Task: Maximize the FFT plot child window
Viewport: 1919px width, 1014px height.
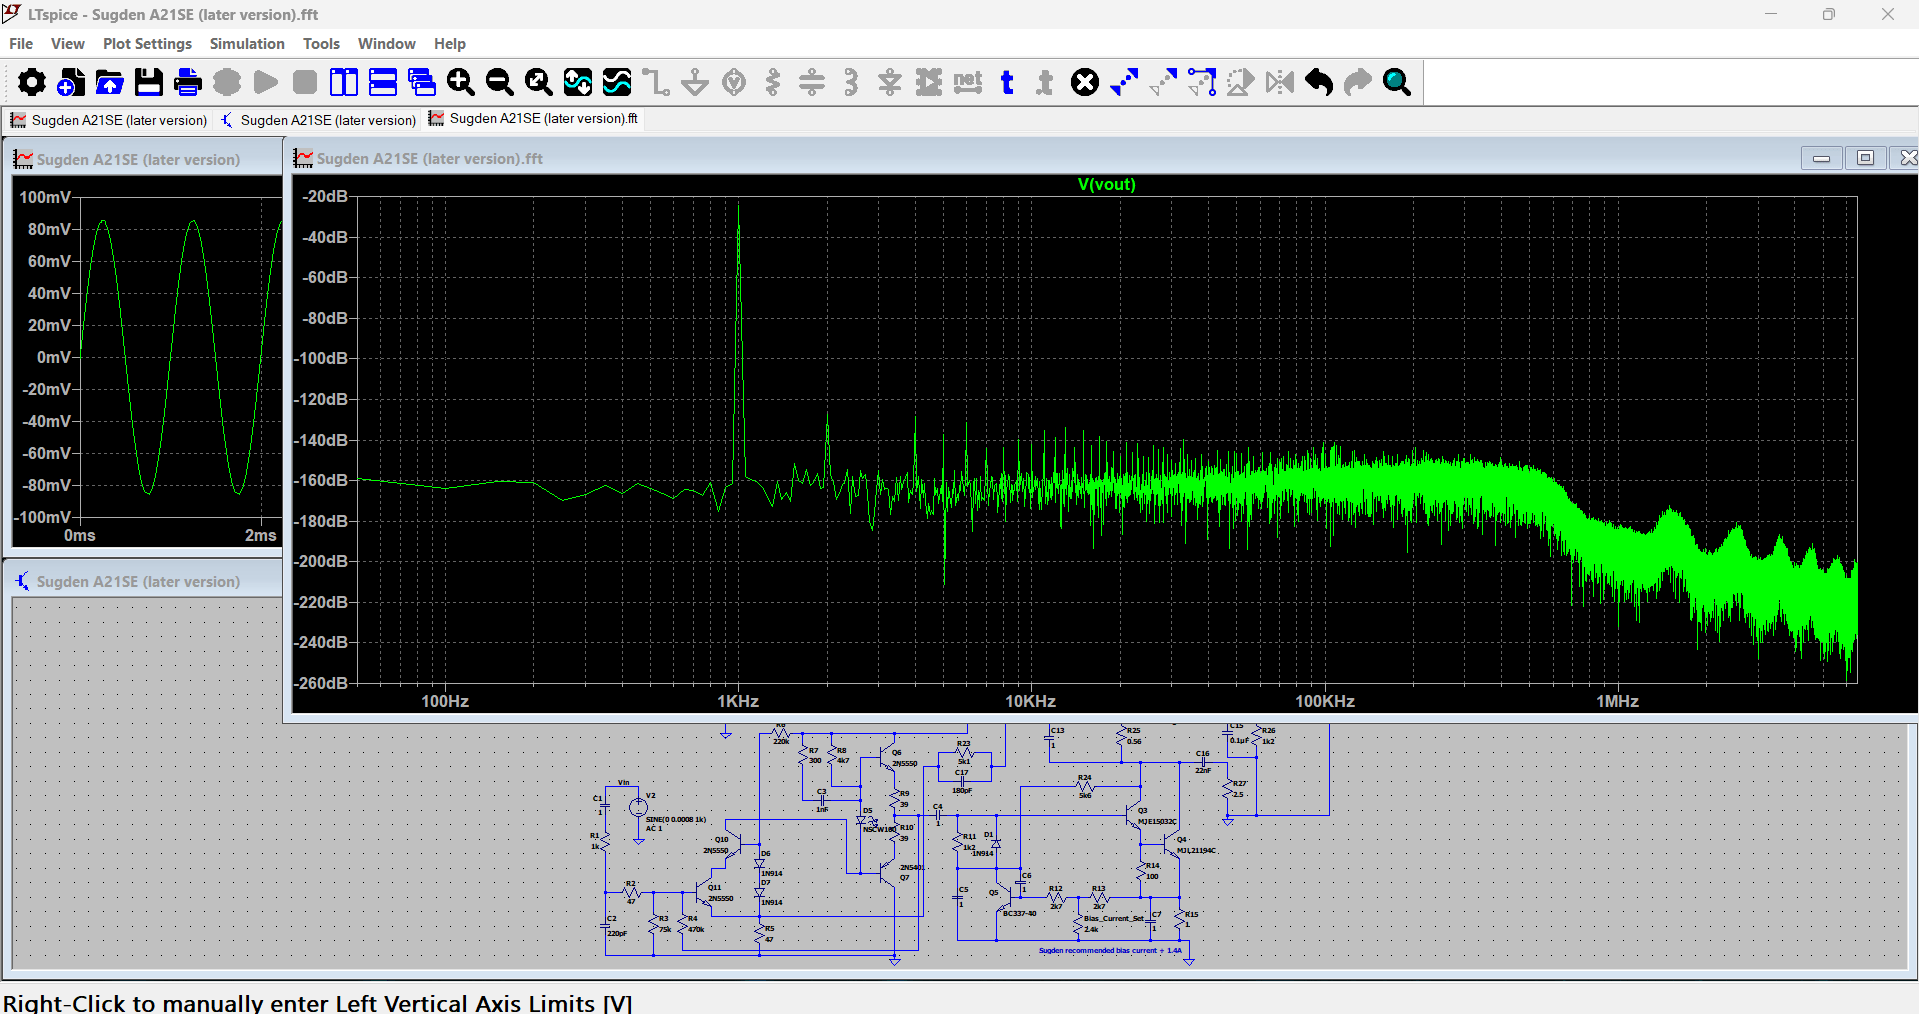Action: click(x=1865, y=158)
